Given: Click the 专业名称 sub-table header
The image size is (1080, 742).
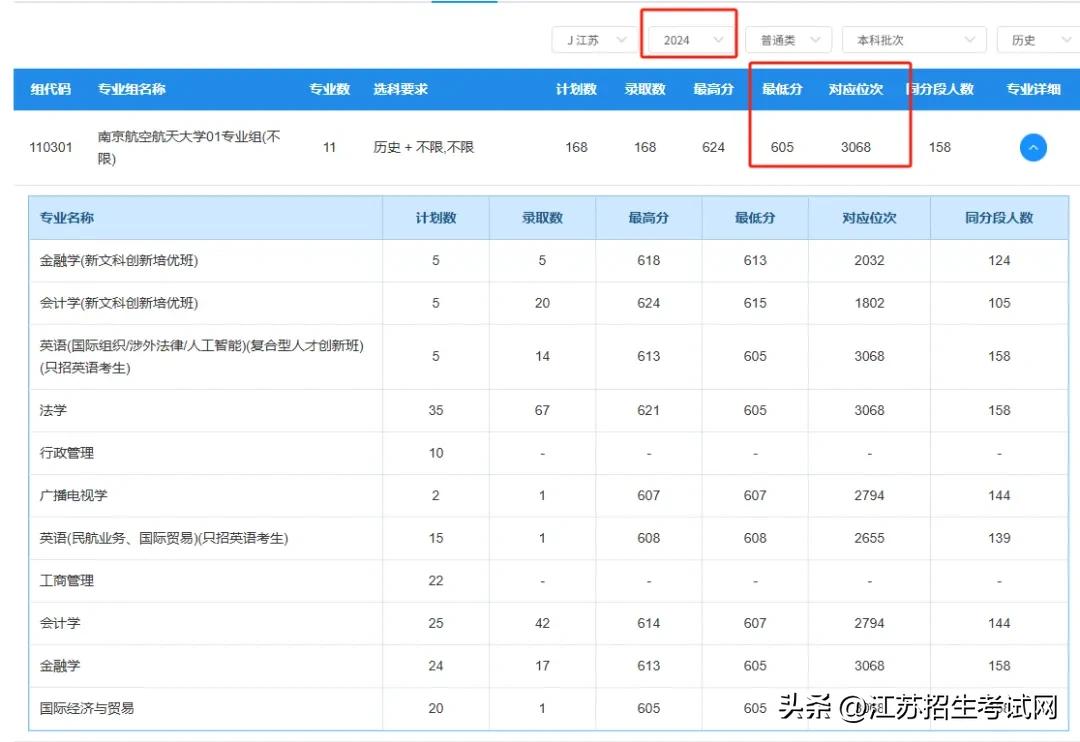Looking at the screenshot, I should (67, 218).
